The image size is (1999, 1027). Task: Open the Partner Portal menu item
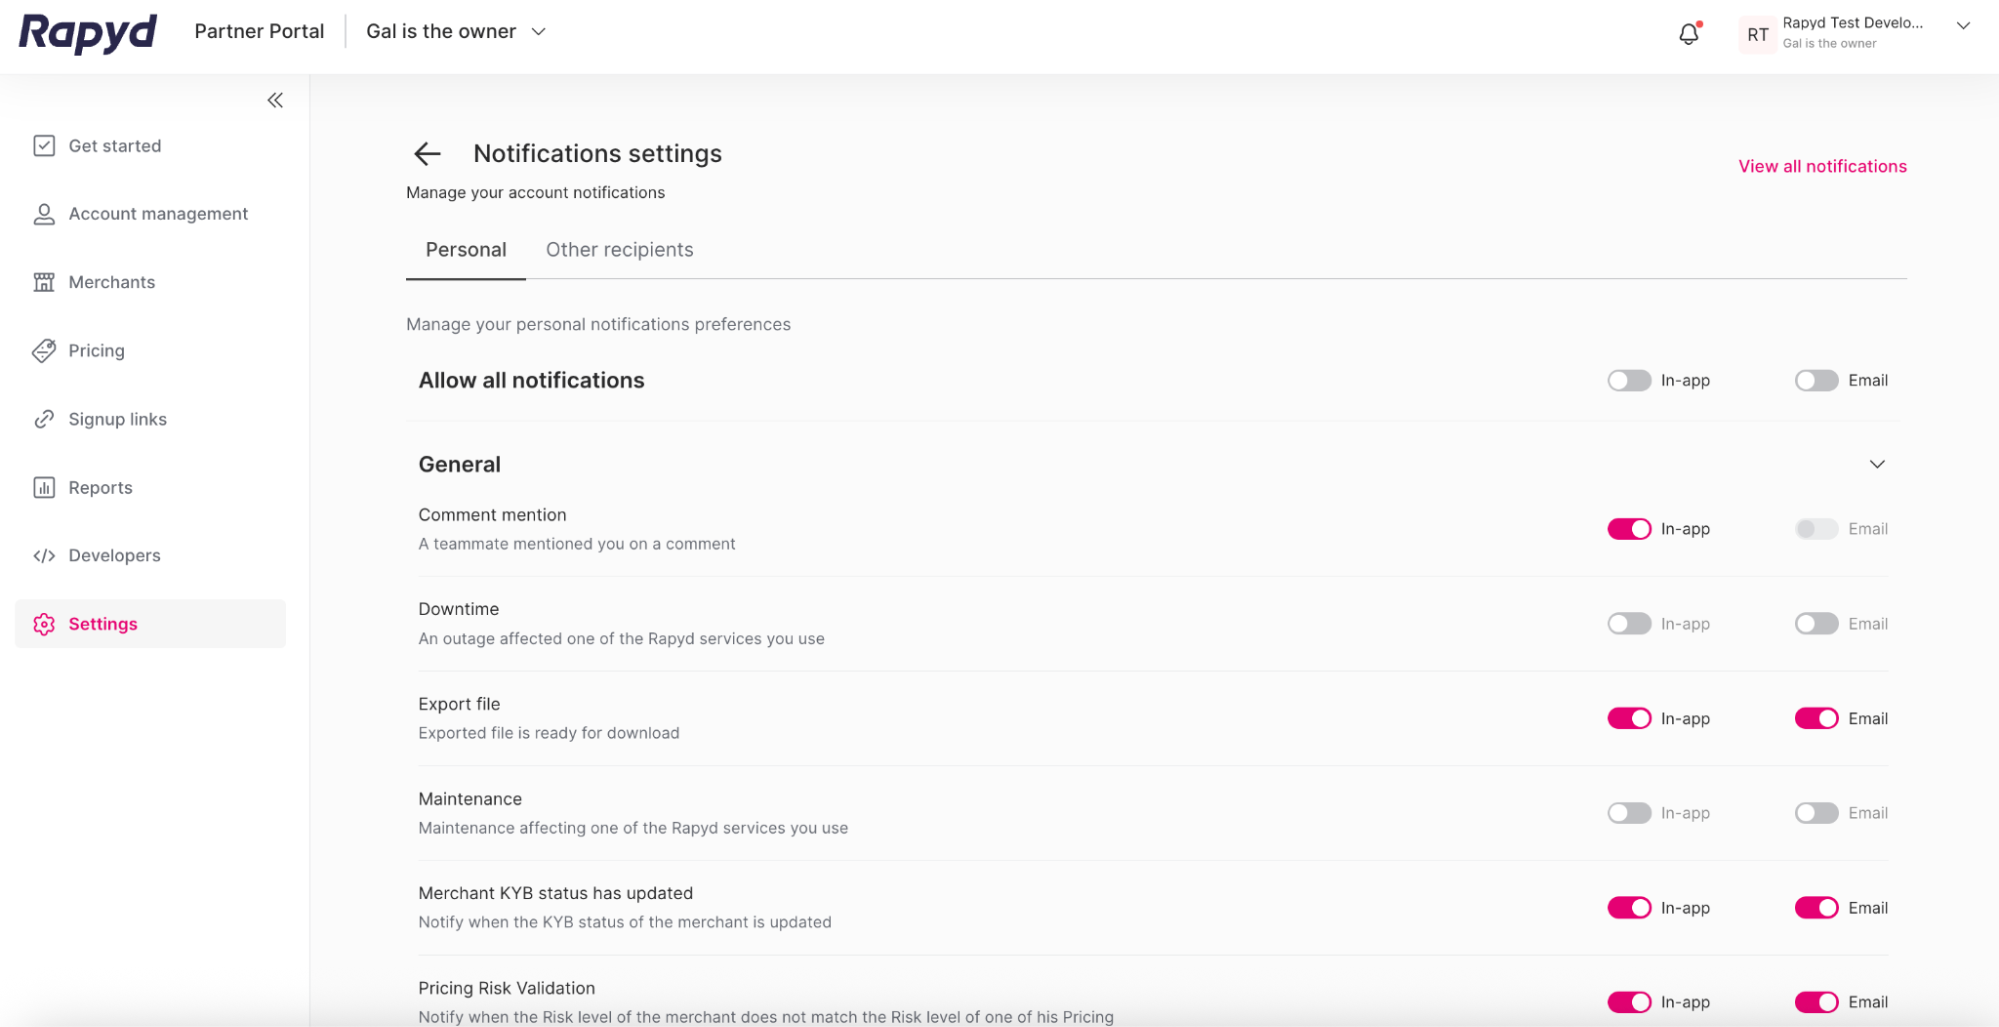point(259,31)
